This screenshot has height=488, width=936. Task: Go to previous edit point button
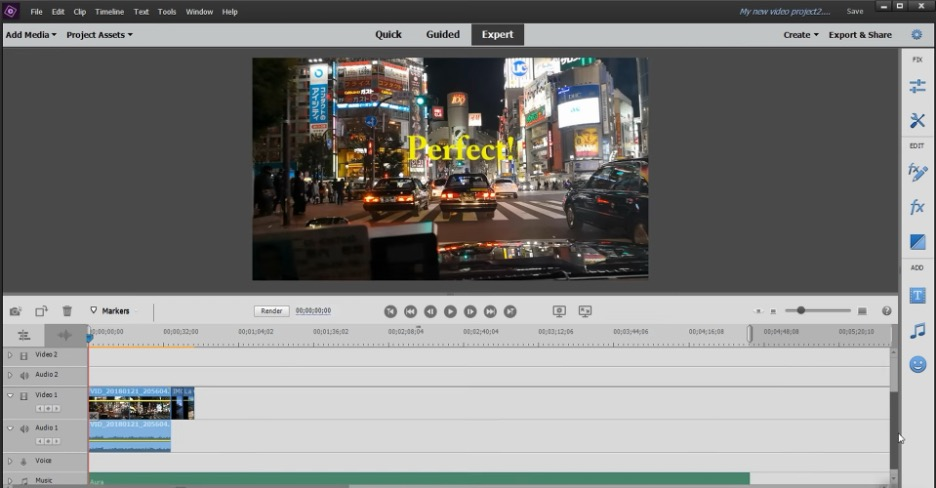coord(390,311)
